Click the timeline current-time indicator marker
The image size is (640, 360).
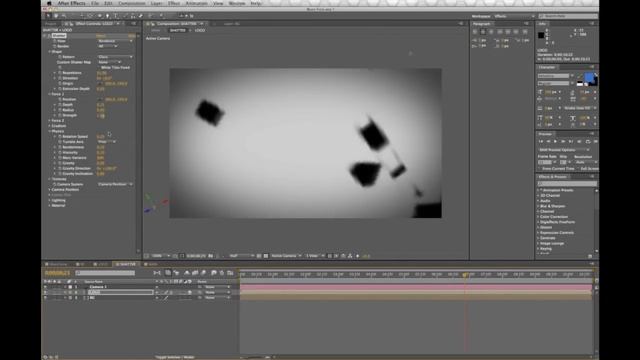pyautogui.click(x=465, y=274)
